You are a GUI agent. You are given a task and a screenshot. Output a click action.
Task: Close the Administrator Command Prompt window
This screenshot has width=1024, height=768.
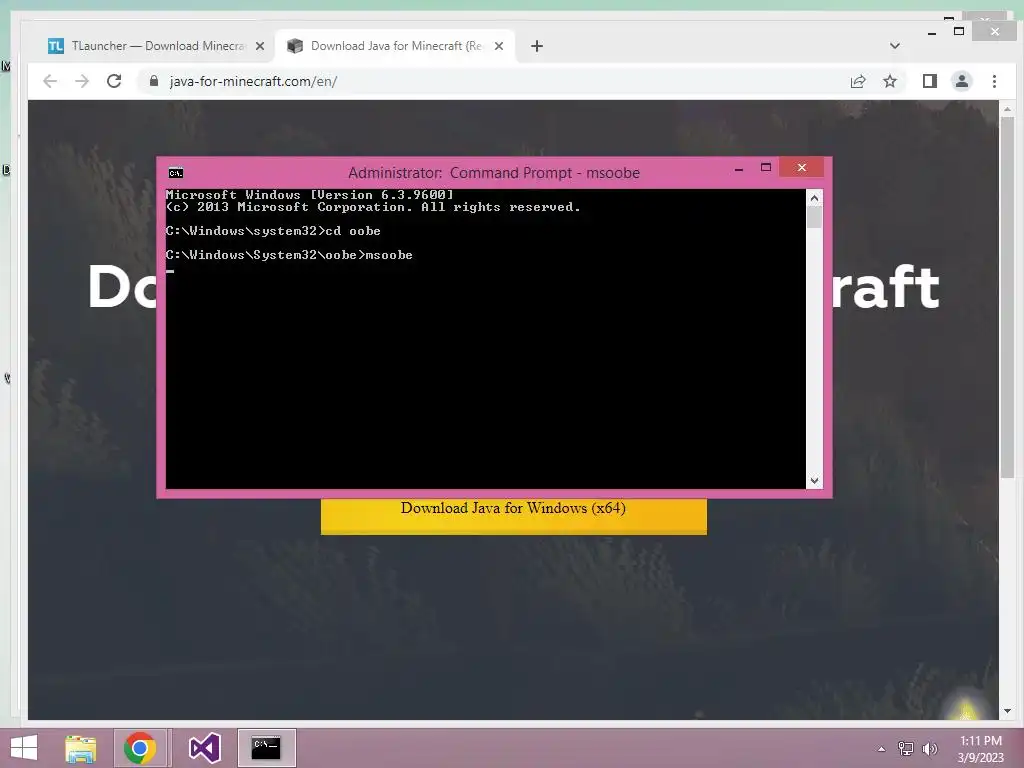coord(801,168)
